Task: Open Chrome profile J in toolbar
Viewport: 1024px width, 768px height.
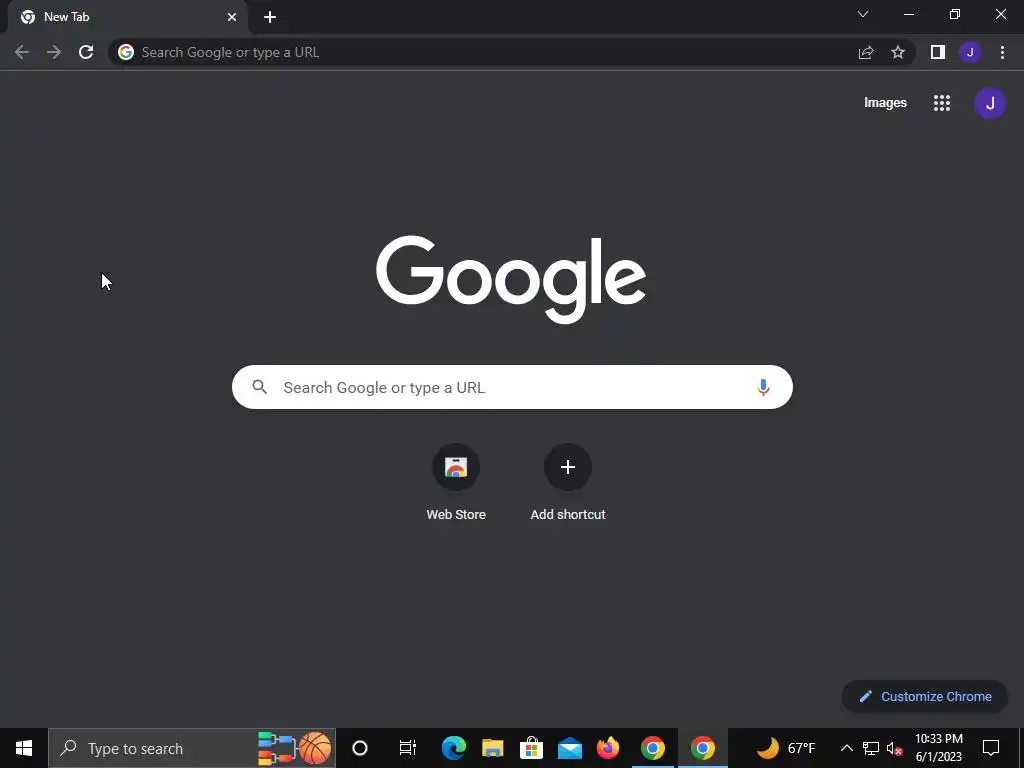Action: [x=970, y=52]
